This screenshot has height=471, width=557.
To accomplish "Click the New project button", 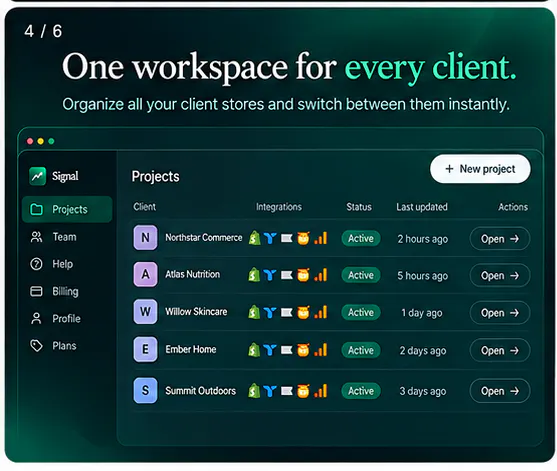I will pos(480,169).
